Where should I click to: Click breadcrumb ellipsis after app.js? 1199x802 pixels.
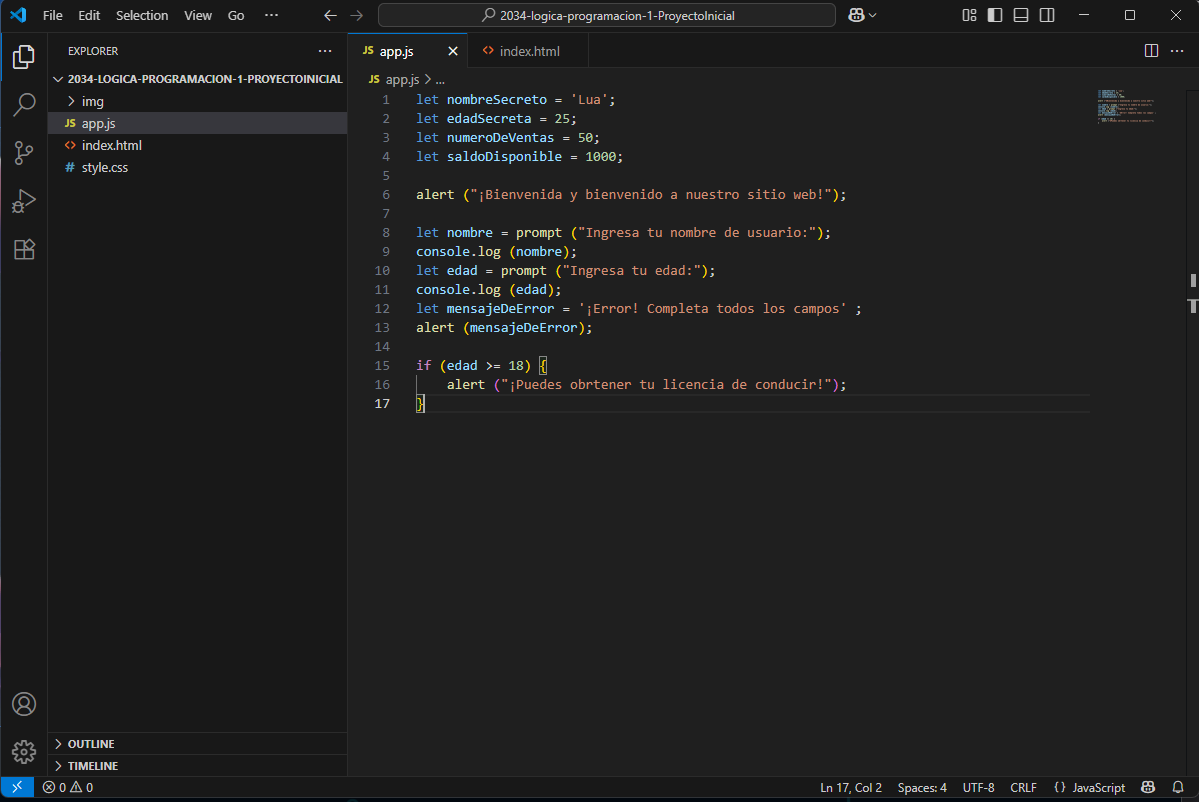(x=440, y=80)
